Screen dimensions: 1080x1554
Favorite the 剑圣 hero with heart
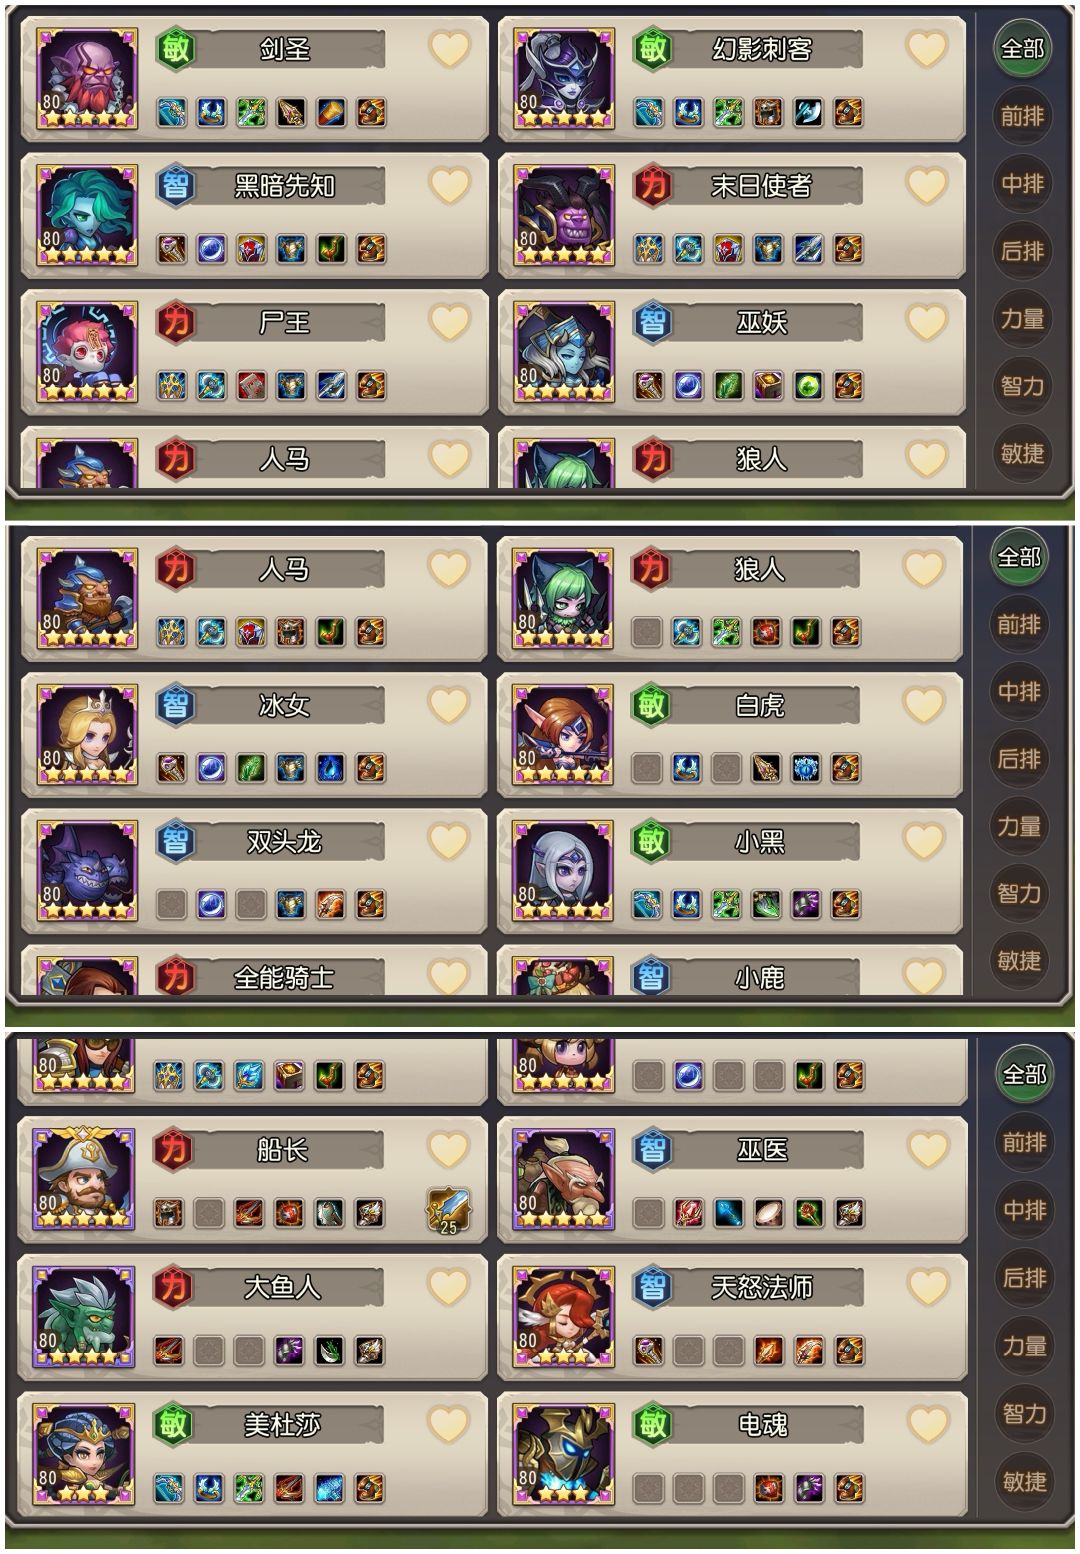coord(449,49)
